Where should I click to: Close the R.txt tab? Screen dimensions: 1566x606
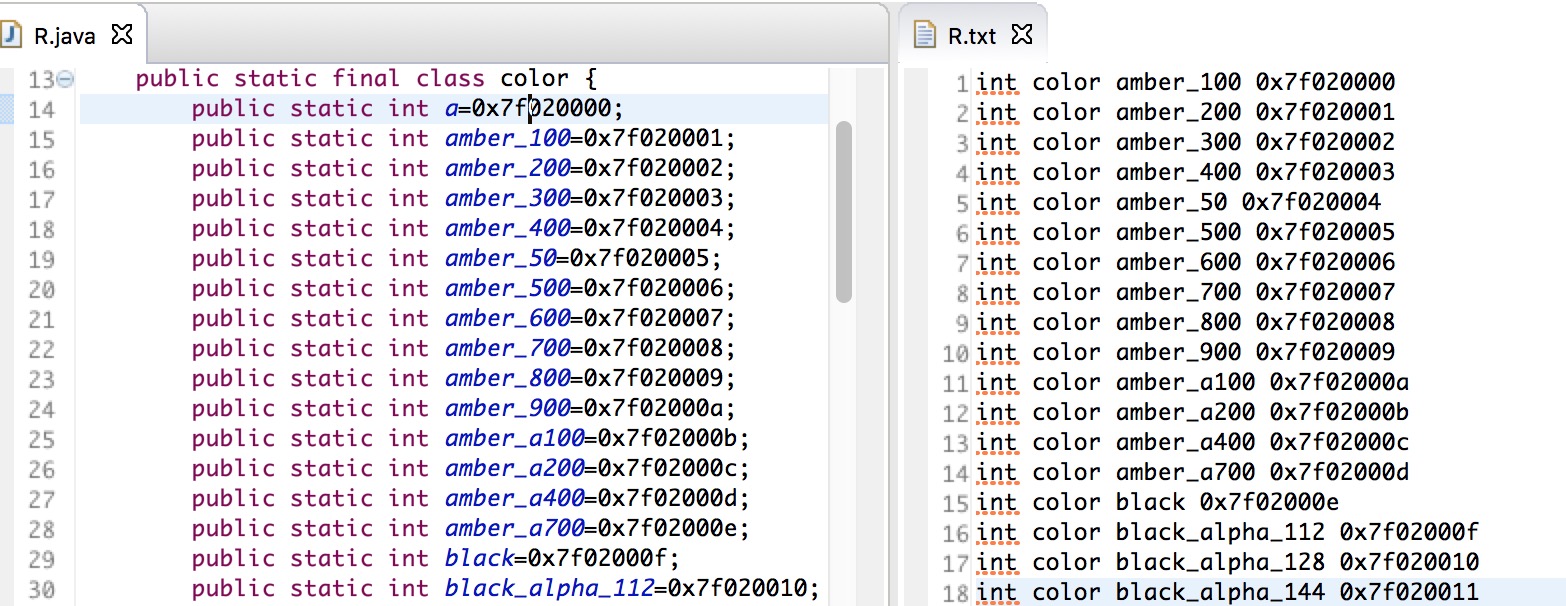pos(1021,36)
